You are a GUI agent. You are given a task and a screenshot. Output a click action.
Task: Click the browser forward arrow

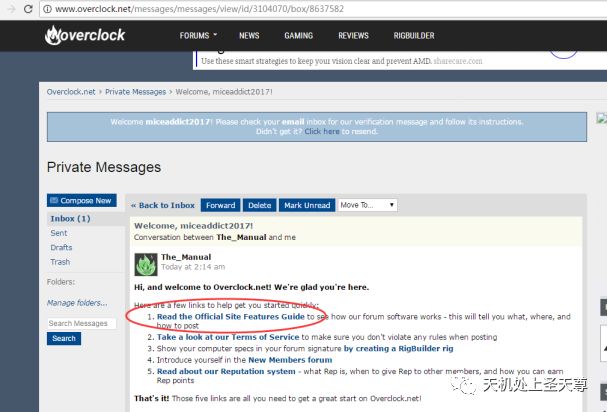pos(11,9)
